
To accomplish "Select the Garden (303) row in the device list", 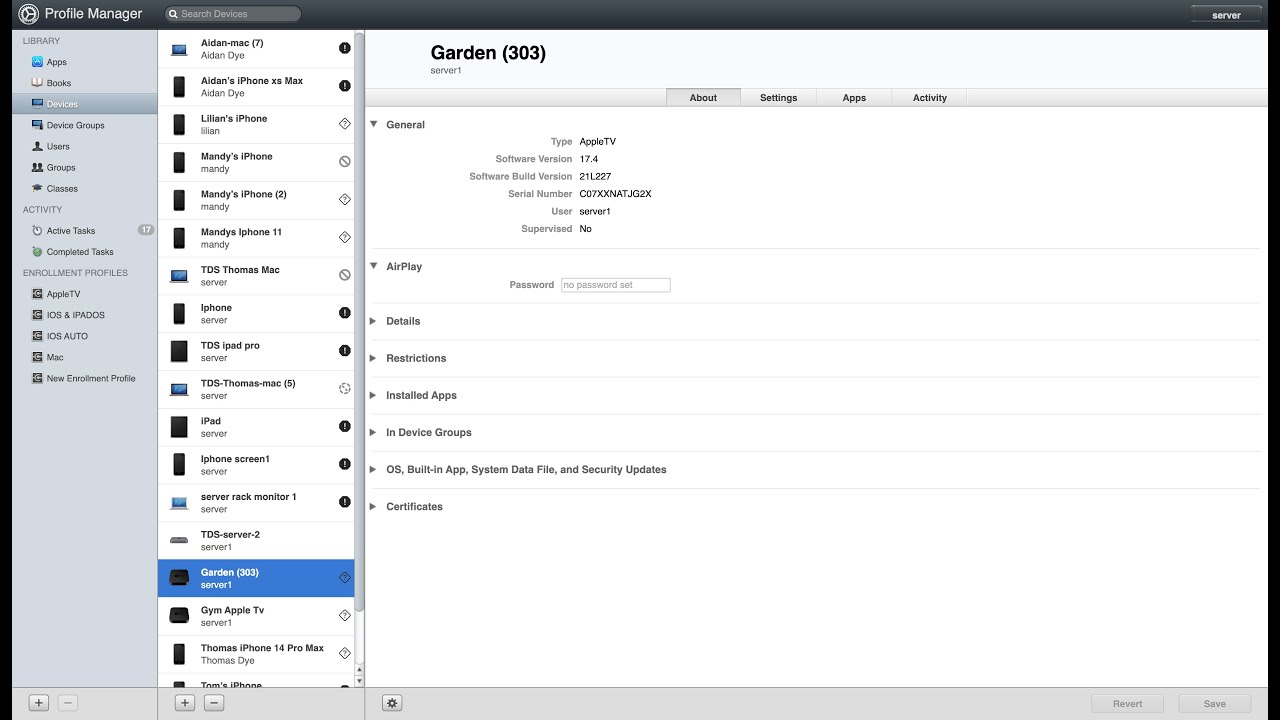I will point(256,578).
